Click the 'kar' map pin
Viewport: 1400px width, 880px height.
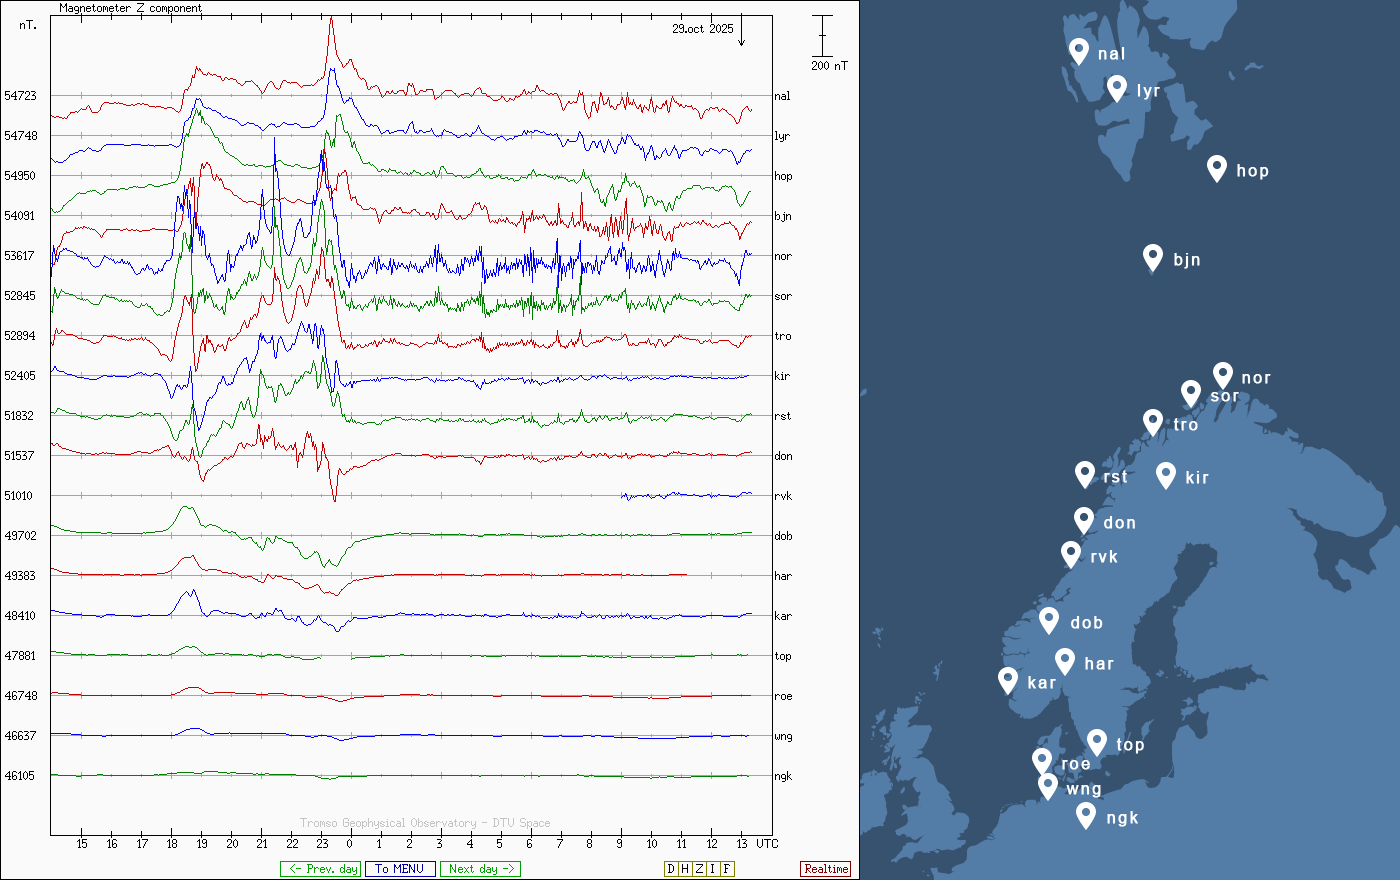tap(1008, 680)
